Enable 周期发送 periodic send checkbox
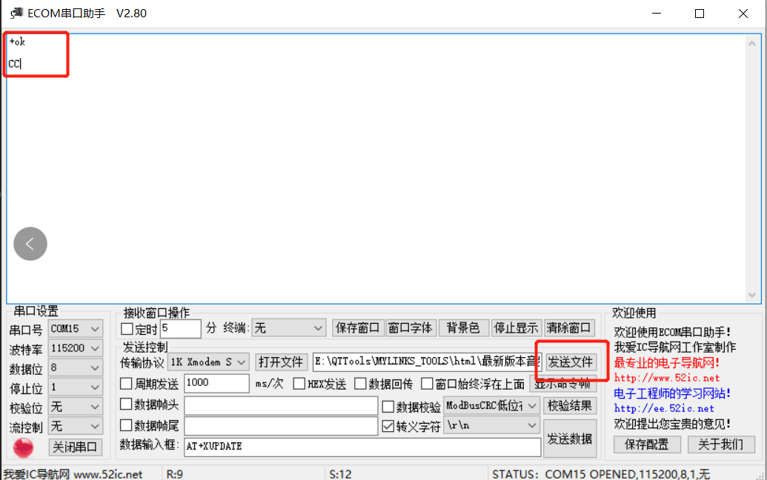The height and width of the screenshot is (480, 767). coord(127,384)
